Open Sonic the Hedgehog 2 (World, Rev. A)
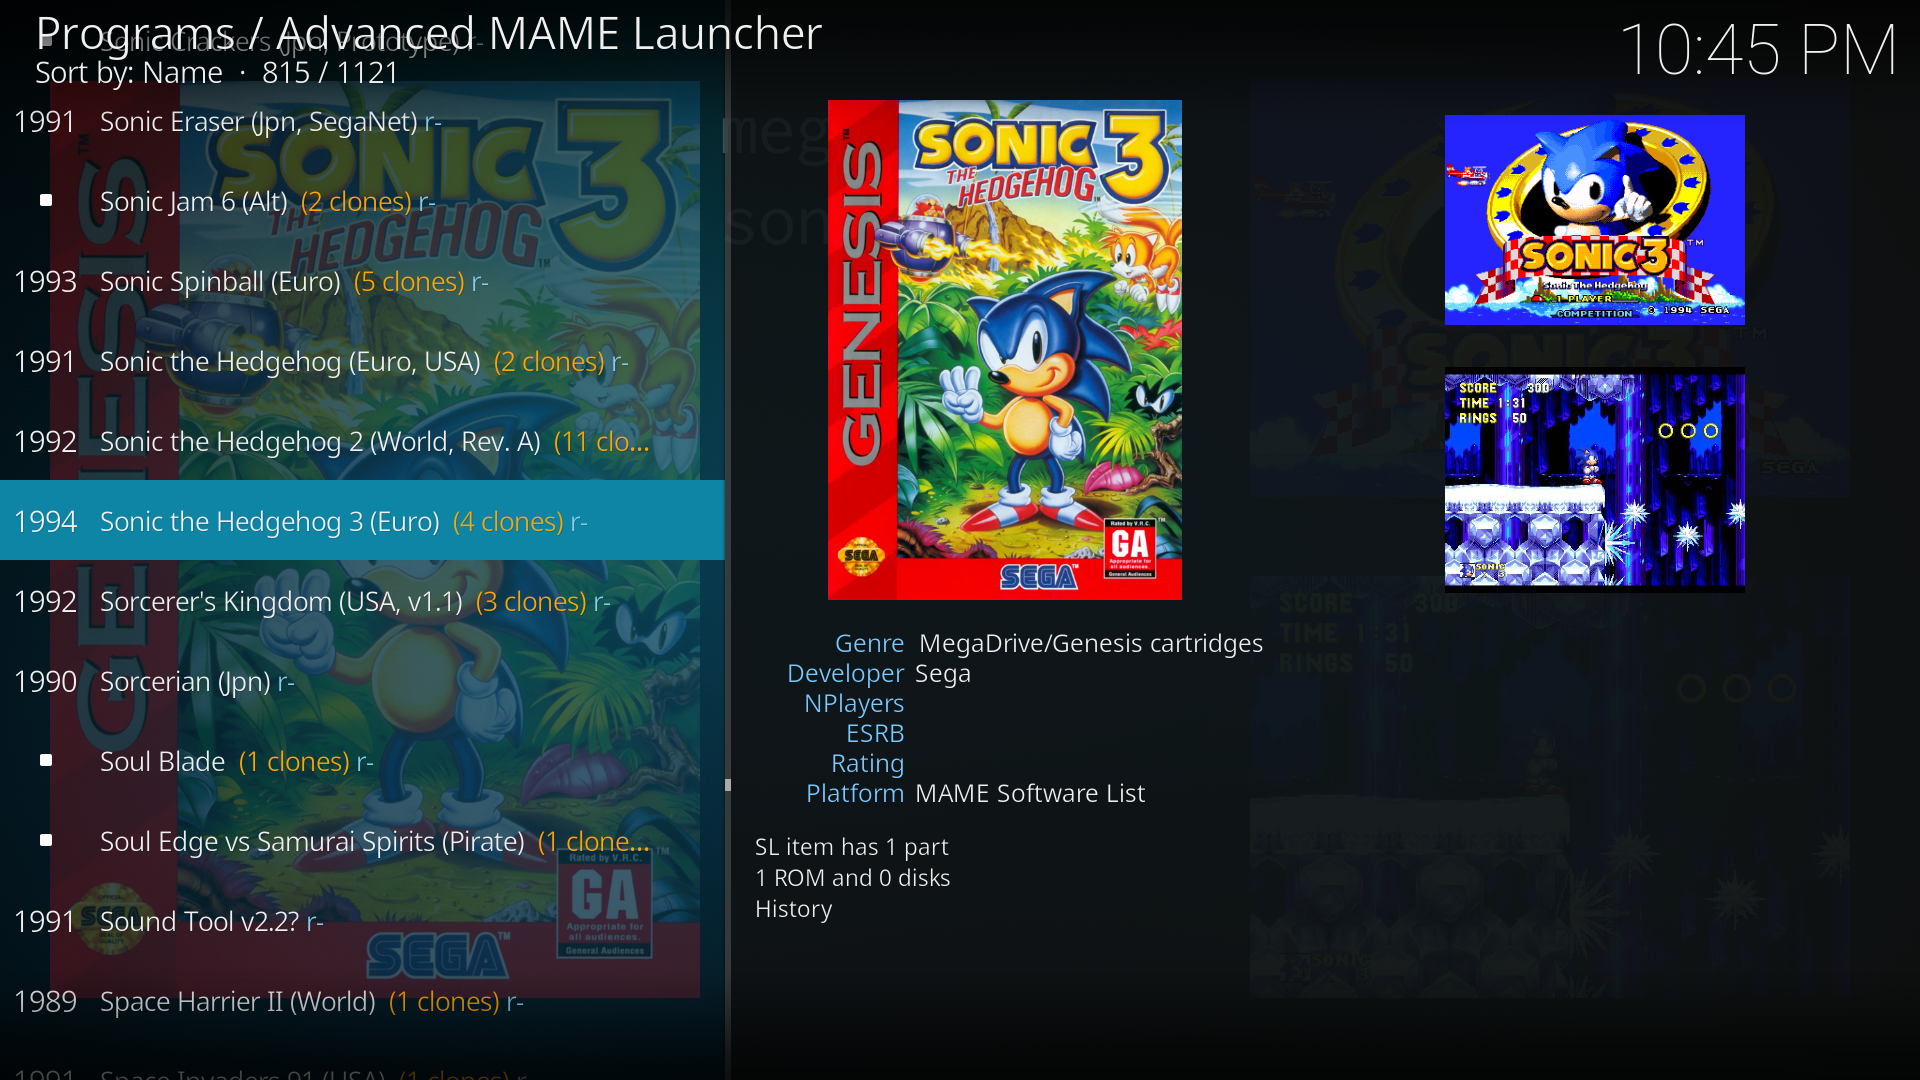This screenshot has width=1920, height=1080. pyautogui.click(x=320, y=441)
